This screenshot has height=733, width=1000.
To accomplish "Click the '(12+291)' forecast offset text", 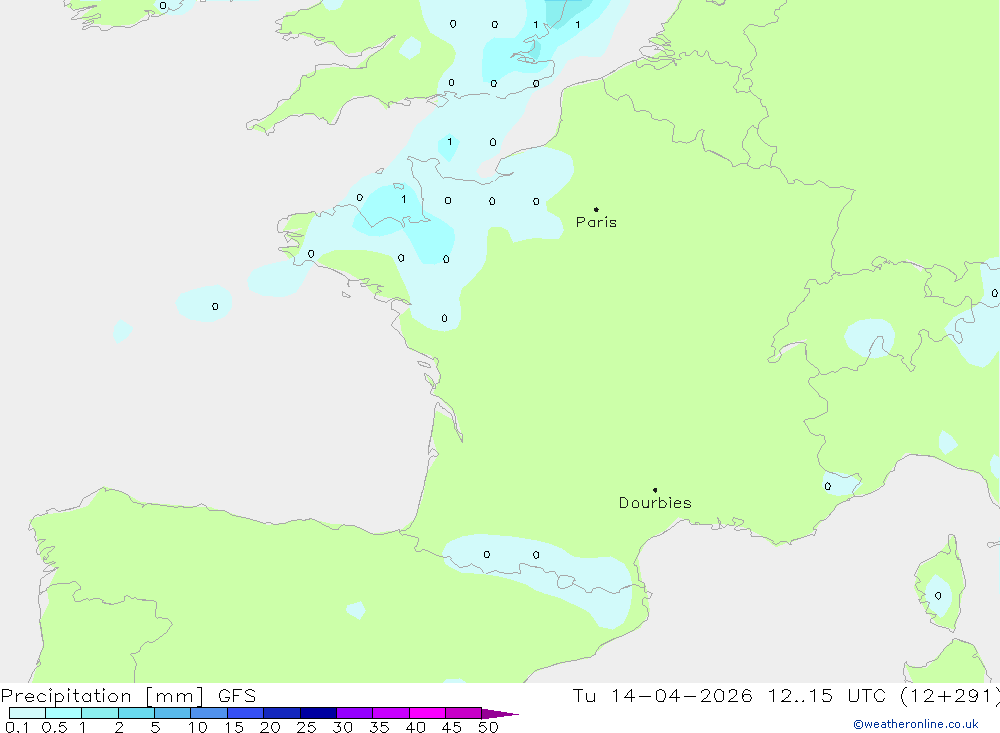I will 950,695.
